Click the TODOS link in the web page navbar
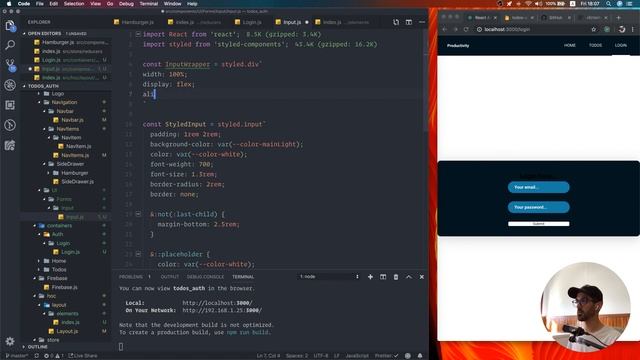 (x=595, y=45)
